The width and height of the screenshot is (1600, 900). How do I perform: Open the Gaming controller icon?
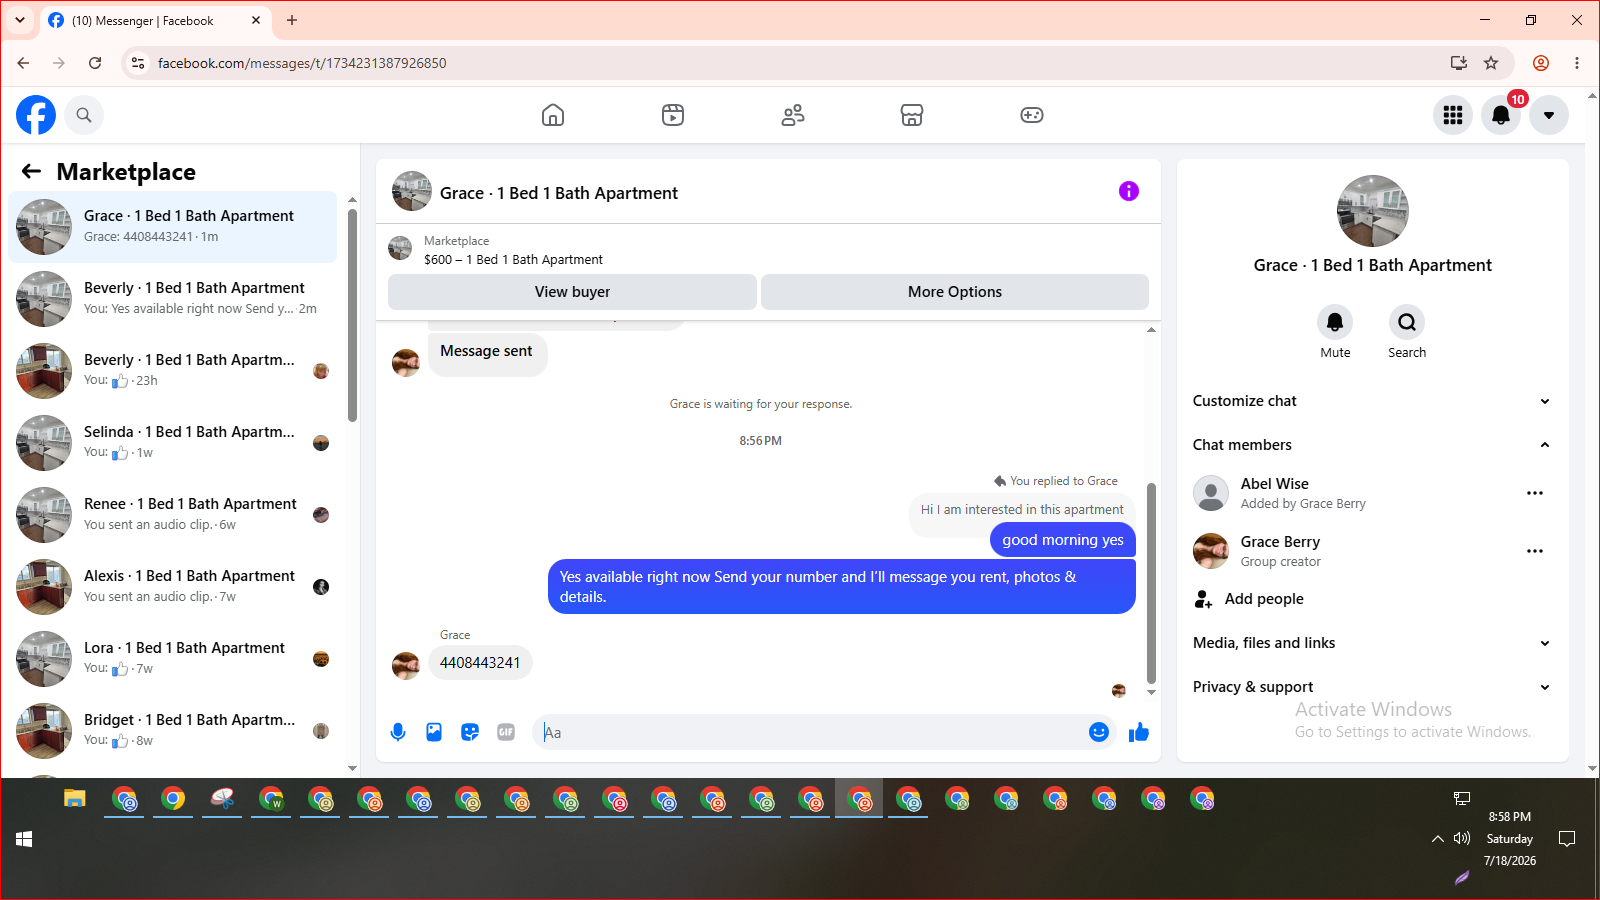pyautogui.click(x=1032, y=115)
